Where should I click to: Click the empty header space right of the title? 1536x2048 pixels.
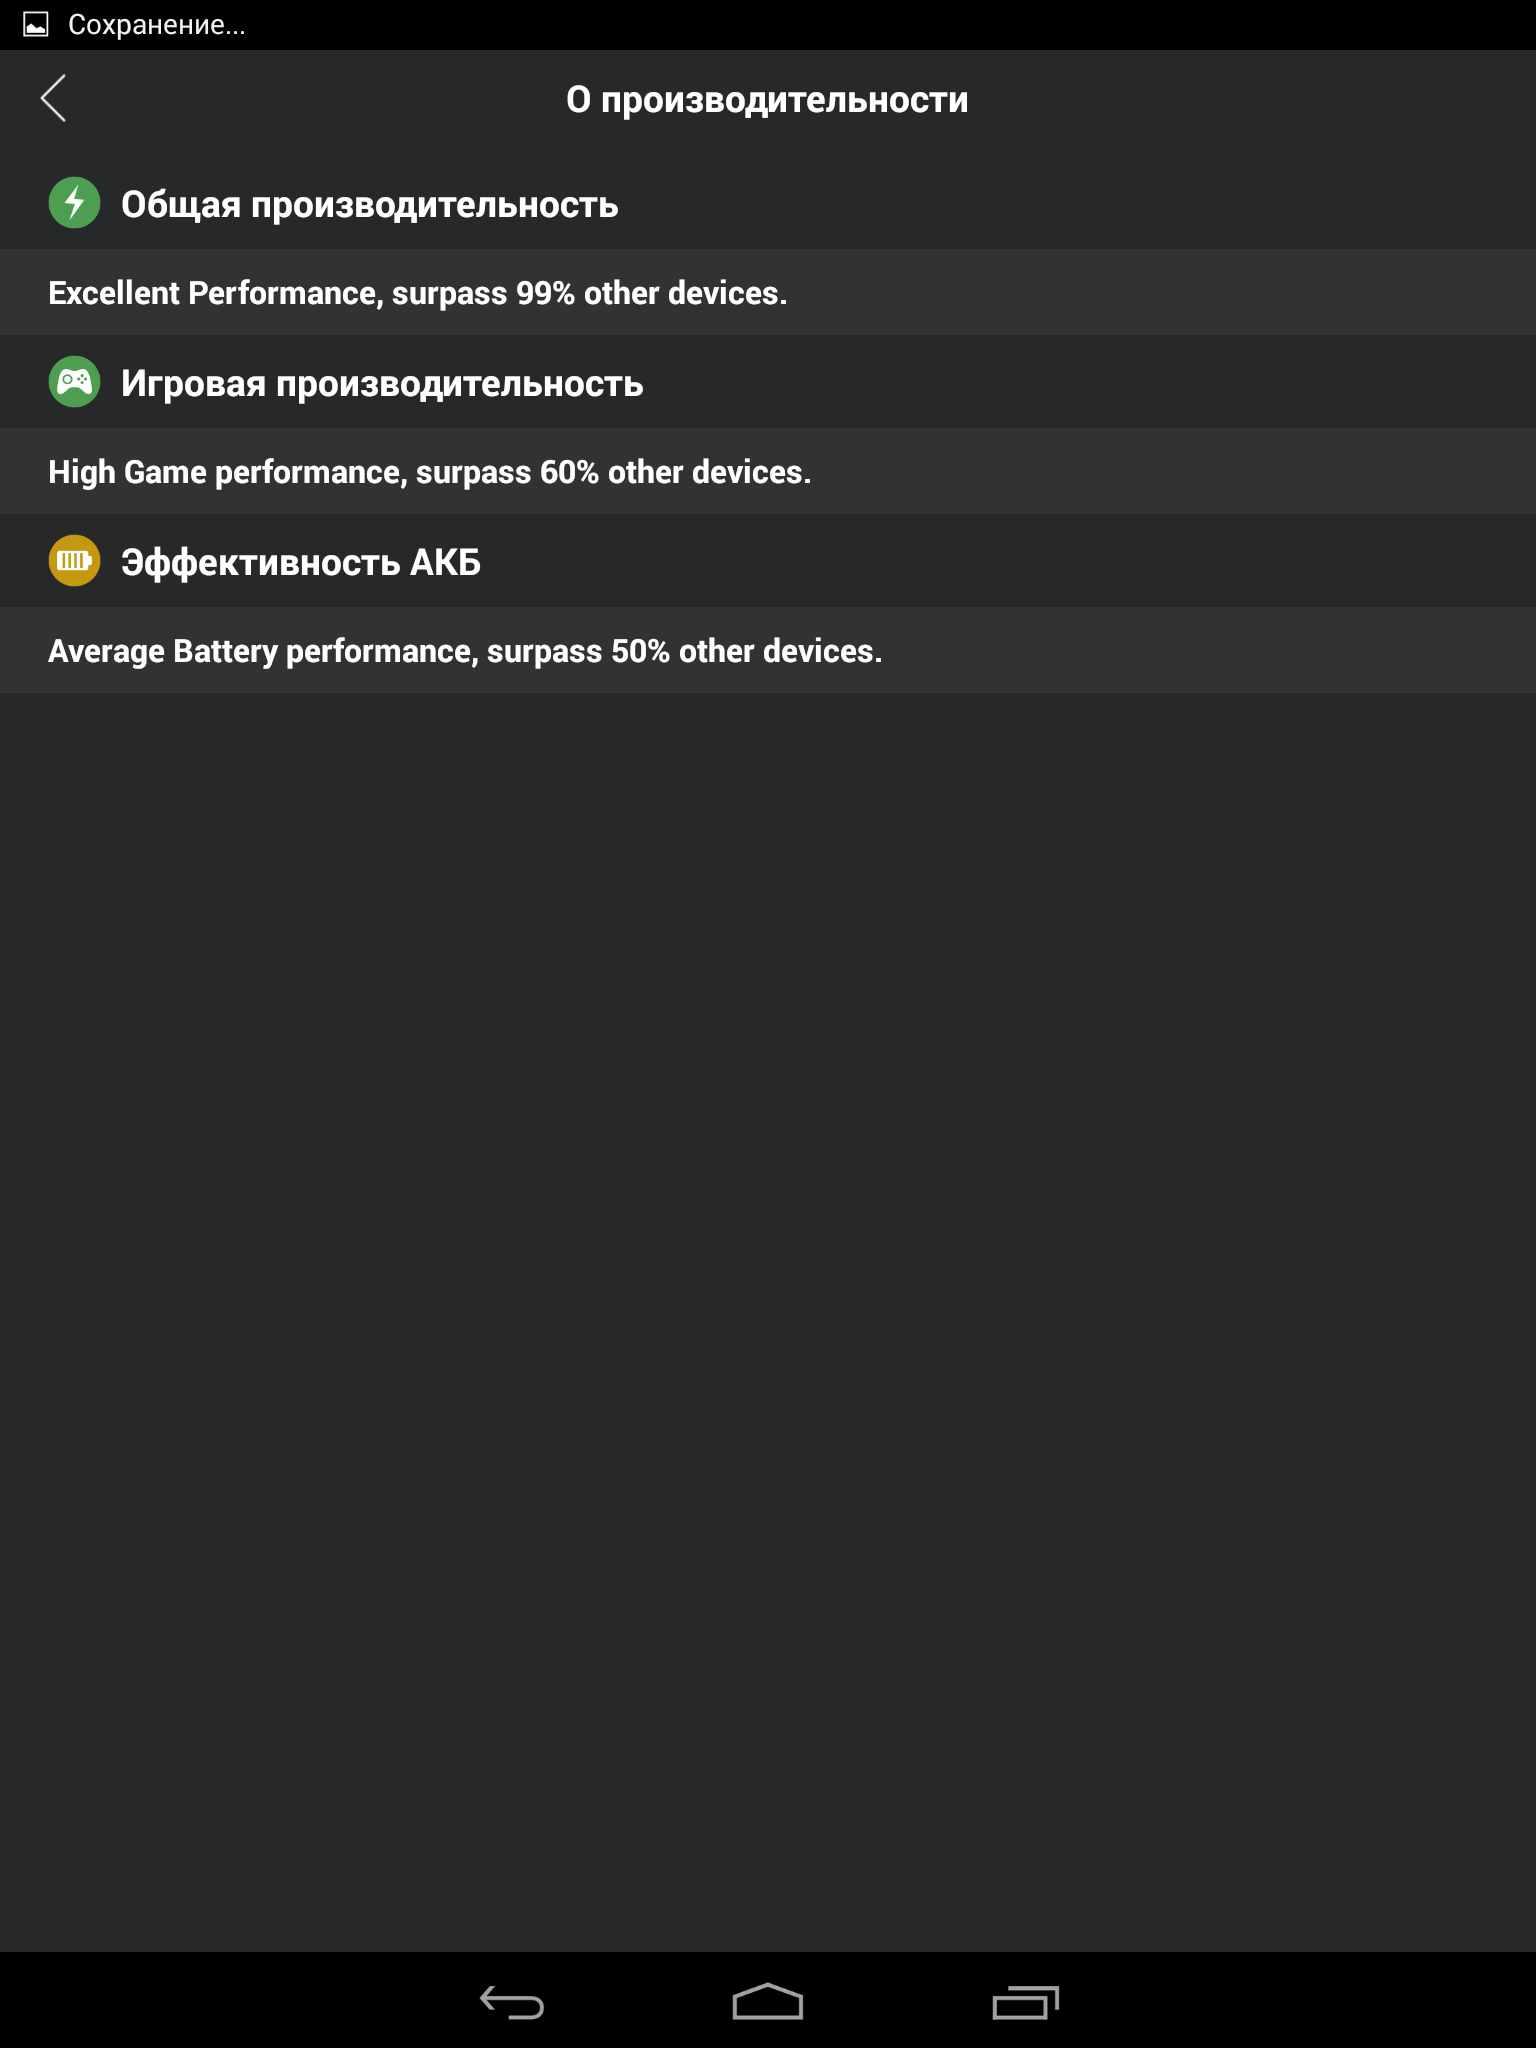coord(1250,100)
